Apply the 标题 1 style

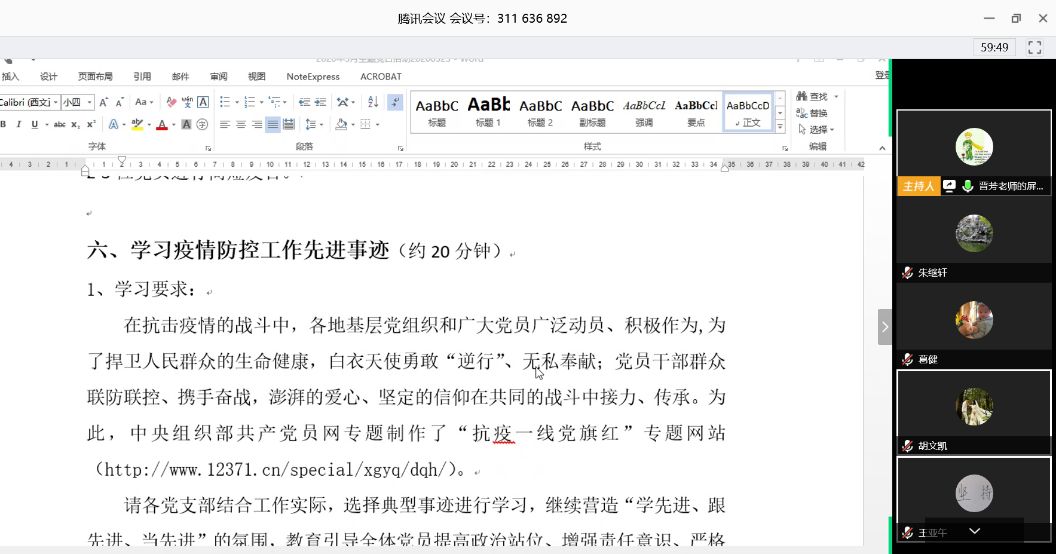pyautogui.click(x=488, y=110)
